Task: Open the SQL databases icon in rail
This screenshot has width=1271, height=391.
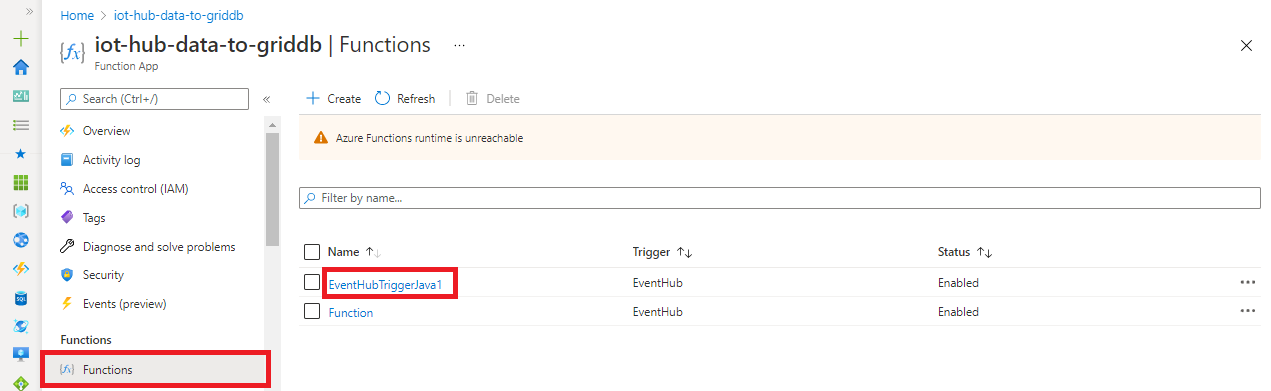Action: coord(20,298)
